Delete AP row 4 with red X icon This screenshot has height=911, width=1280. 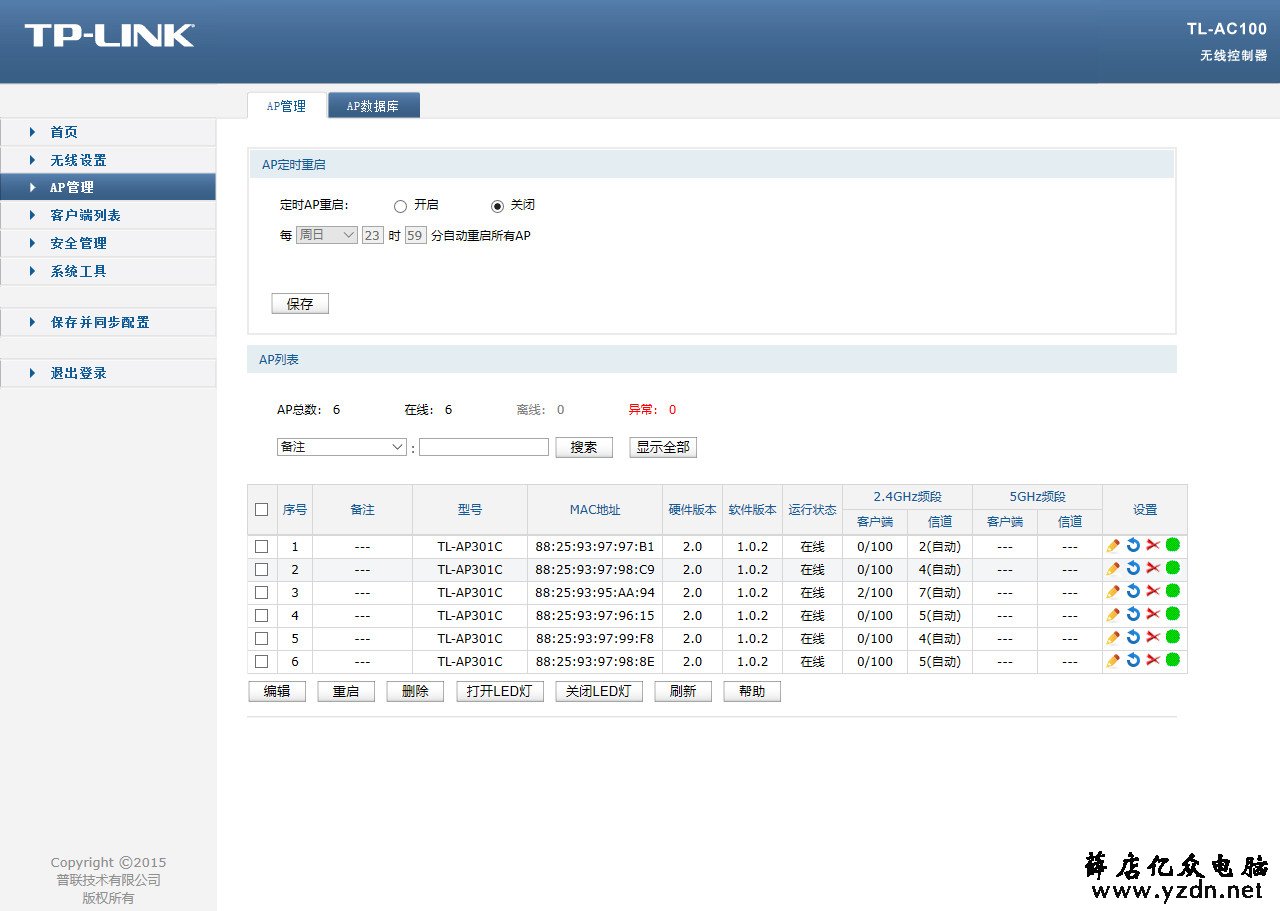(1153, 614)
